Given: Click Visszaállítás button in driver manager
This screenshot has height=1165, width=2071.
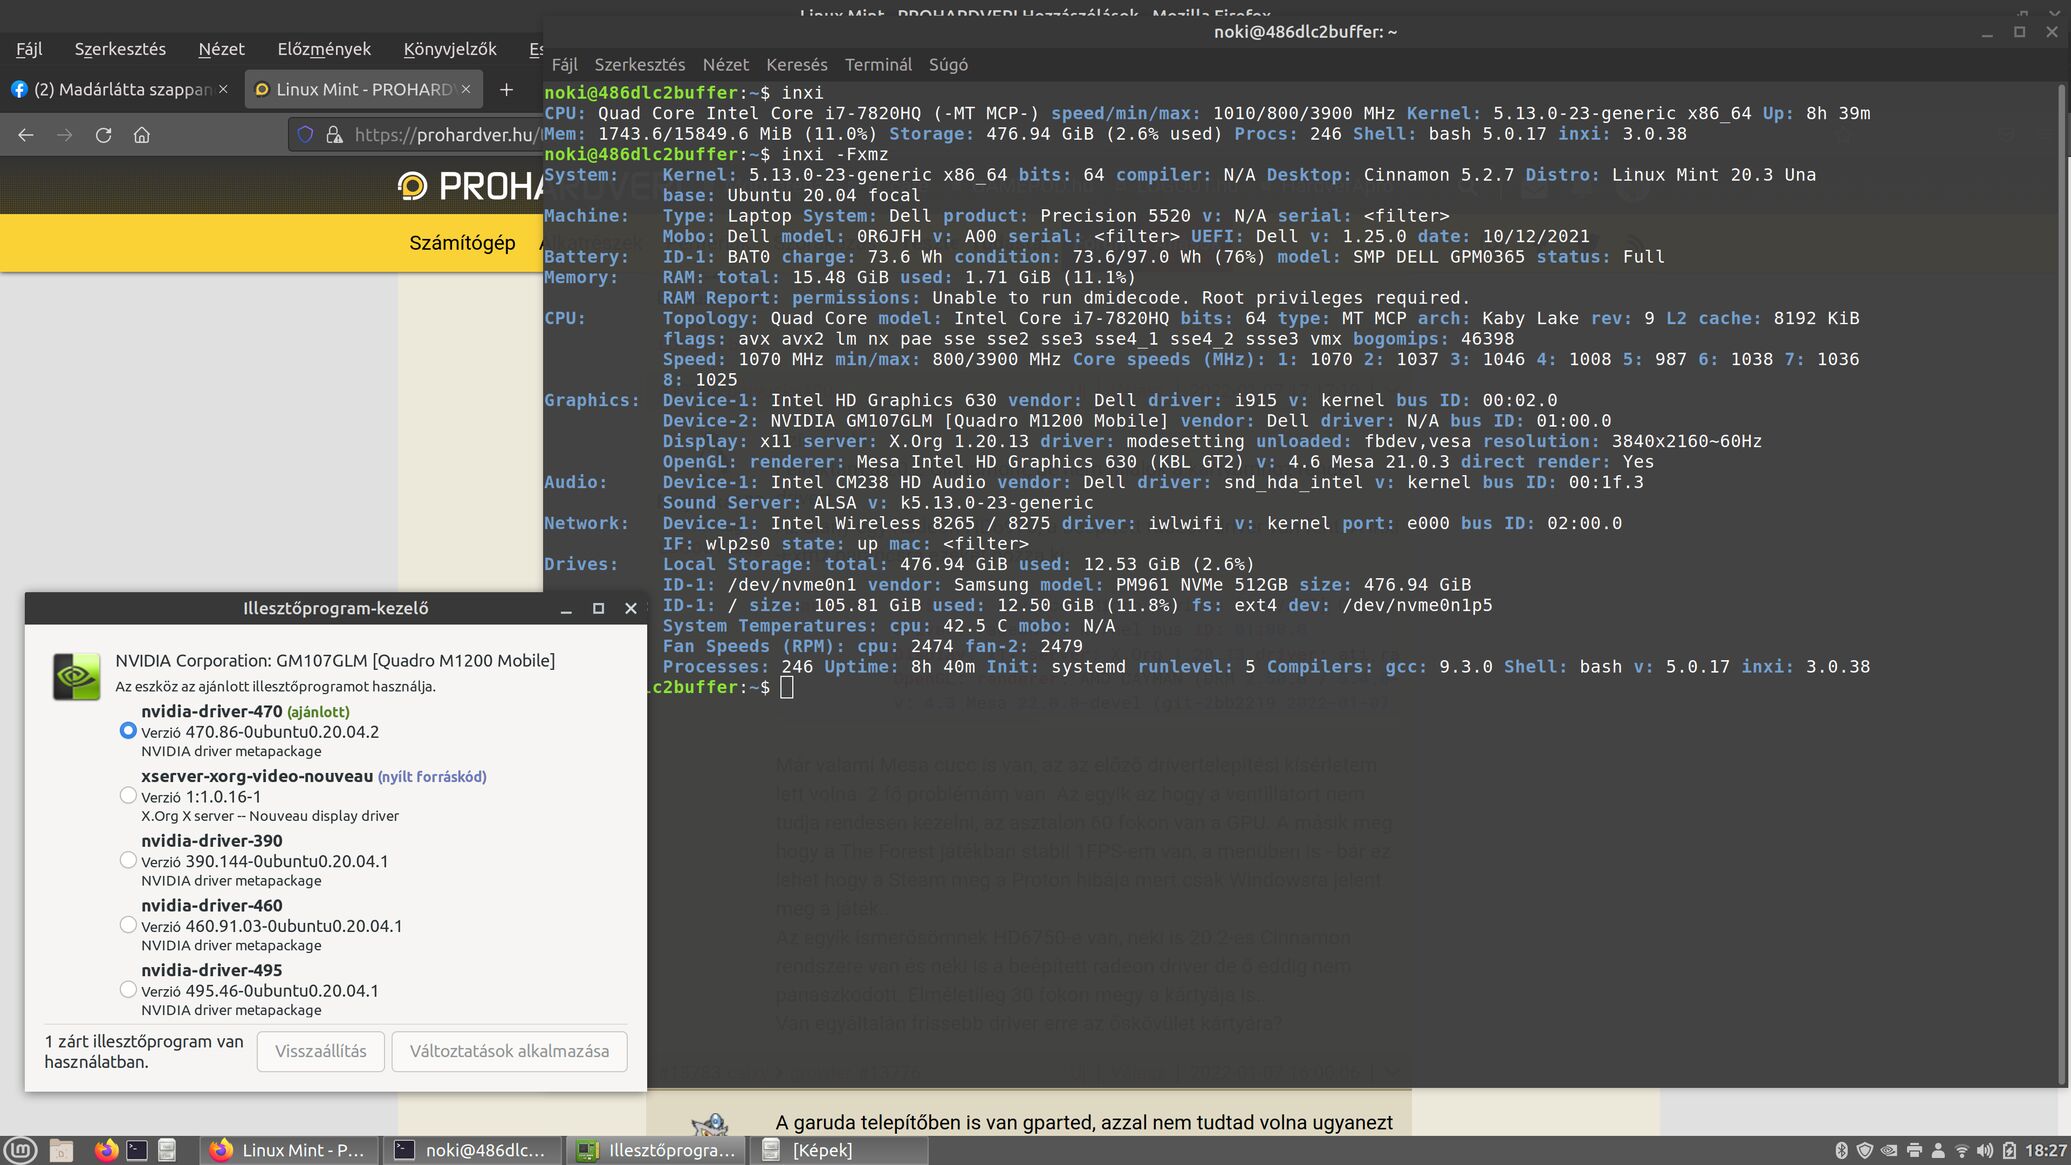Looking at the screenshot, I should coord(320,1052).
